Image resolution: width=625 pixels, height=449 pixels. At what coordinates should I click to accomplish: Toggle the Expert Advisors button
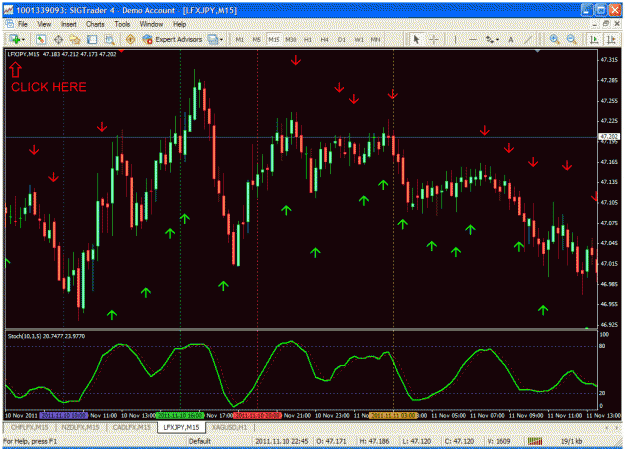(x=172, y=39)
